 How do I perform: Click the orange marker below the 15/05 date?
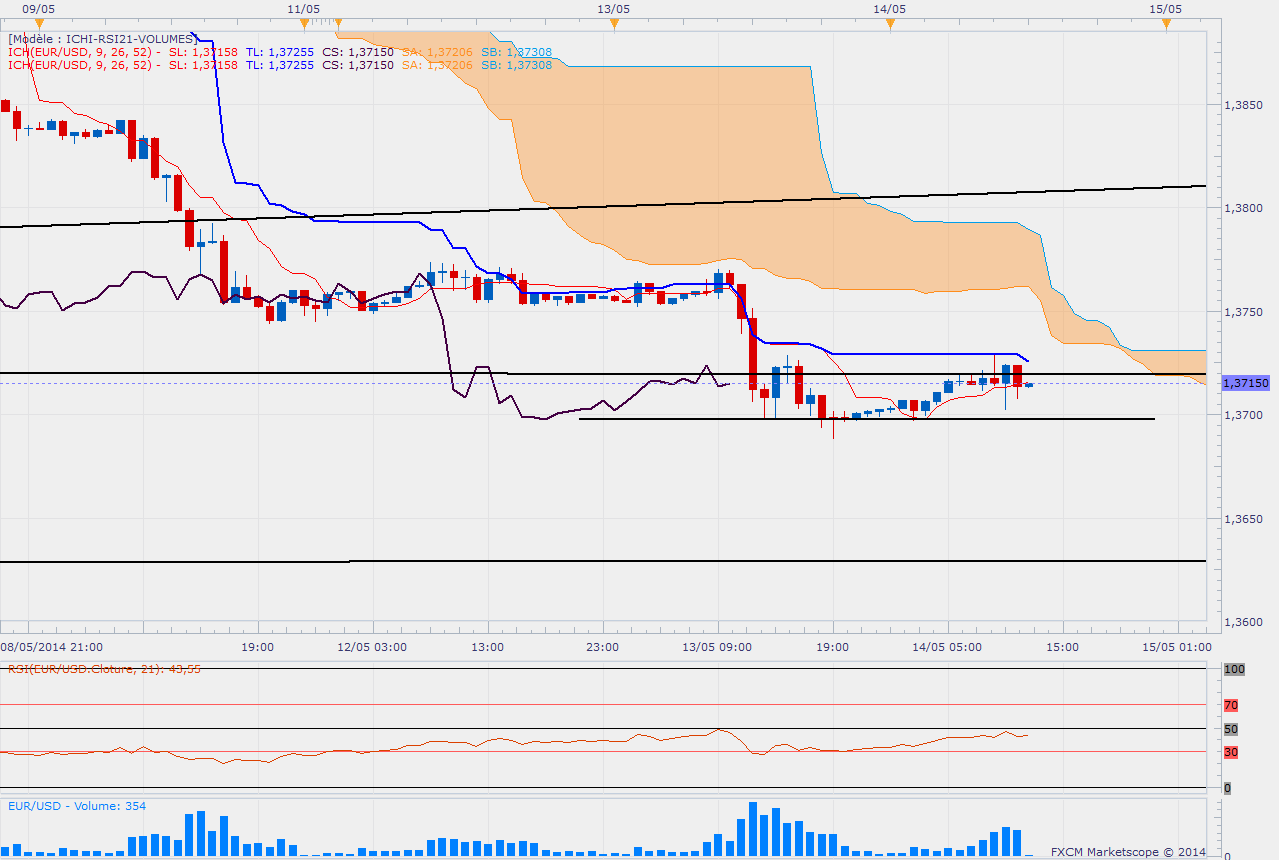pyautogui.click(x=1166, y=22)
